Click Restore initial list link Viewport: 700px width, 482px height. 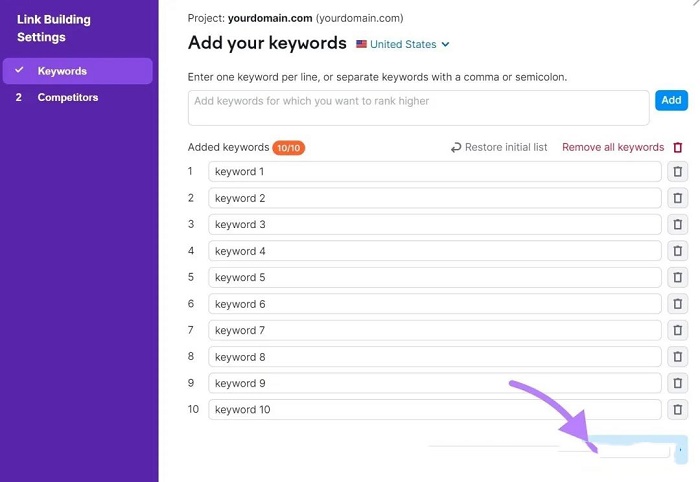coord(506,147)
